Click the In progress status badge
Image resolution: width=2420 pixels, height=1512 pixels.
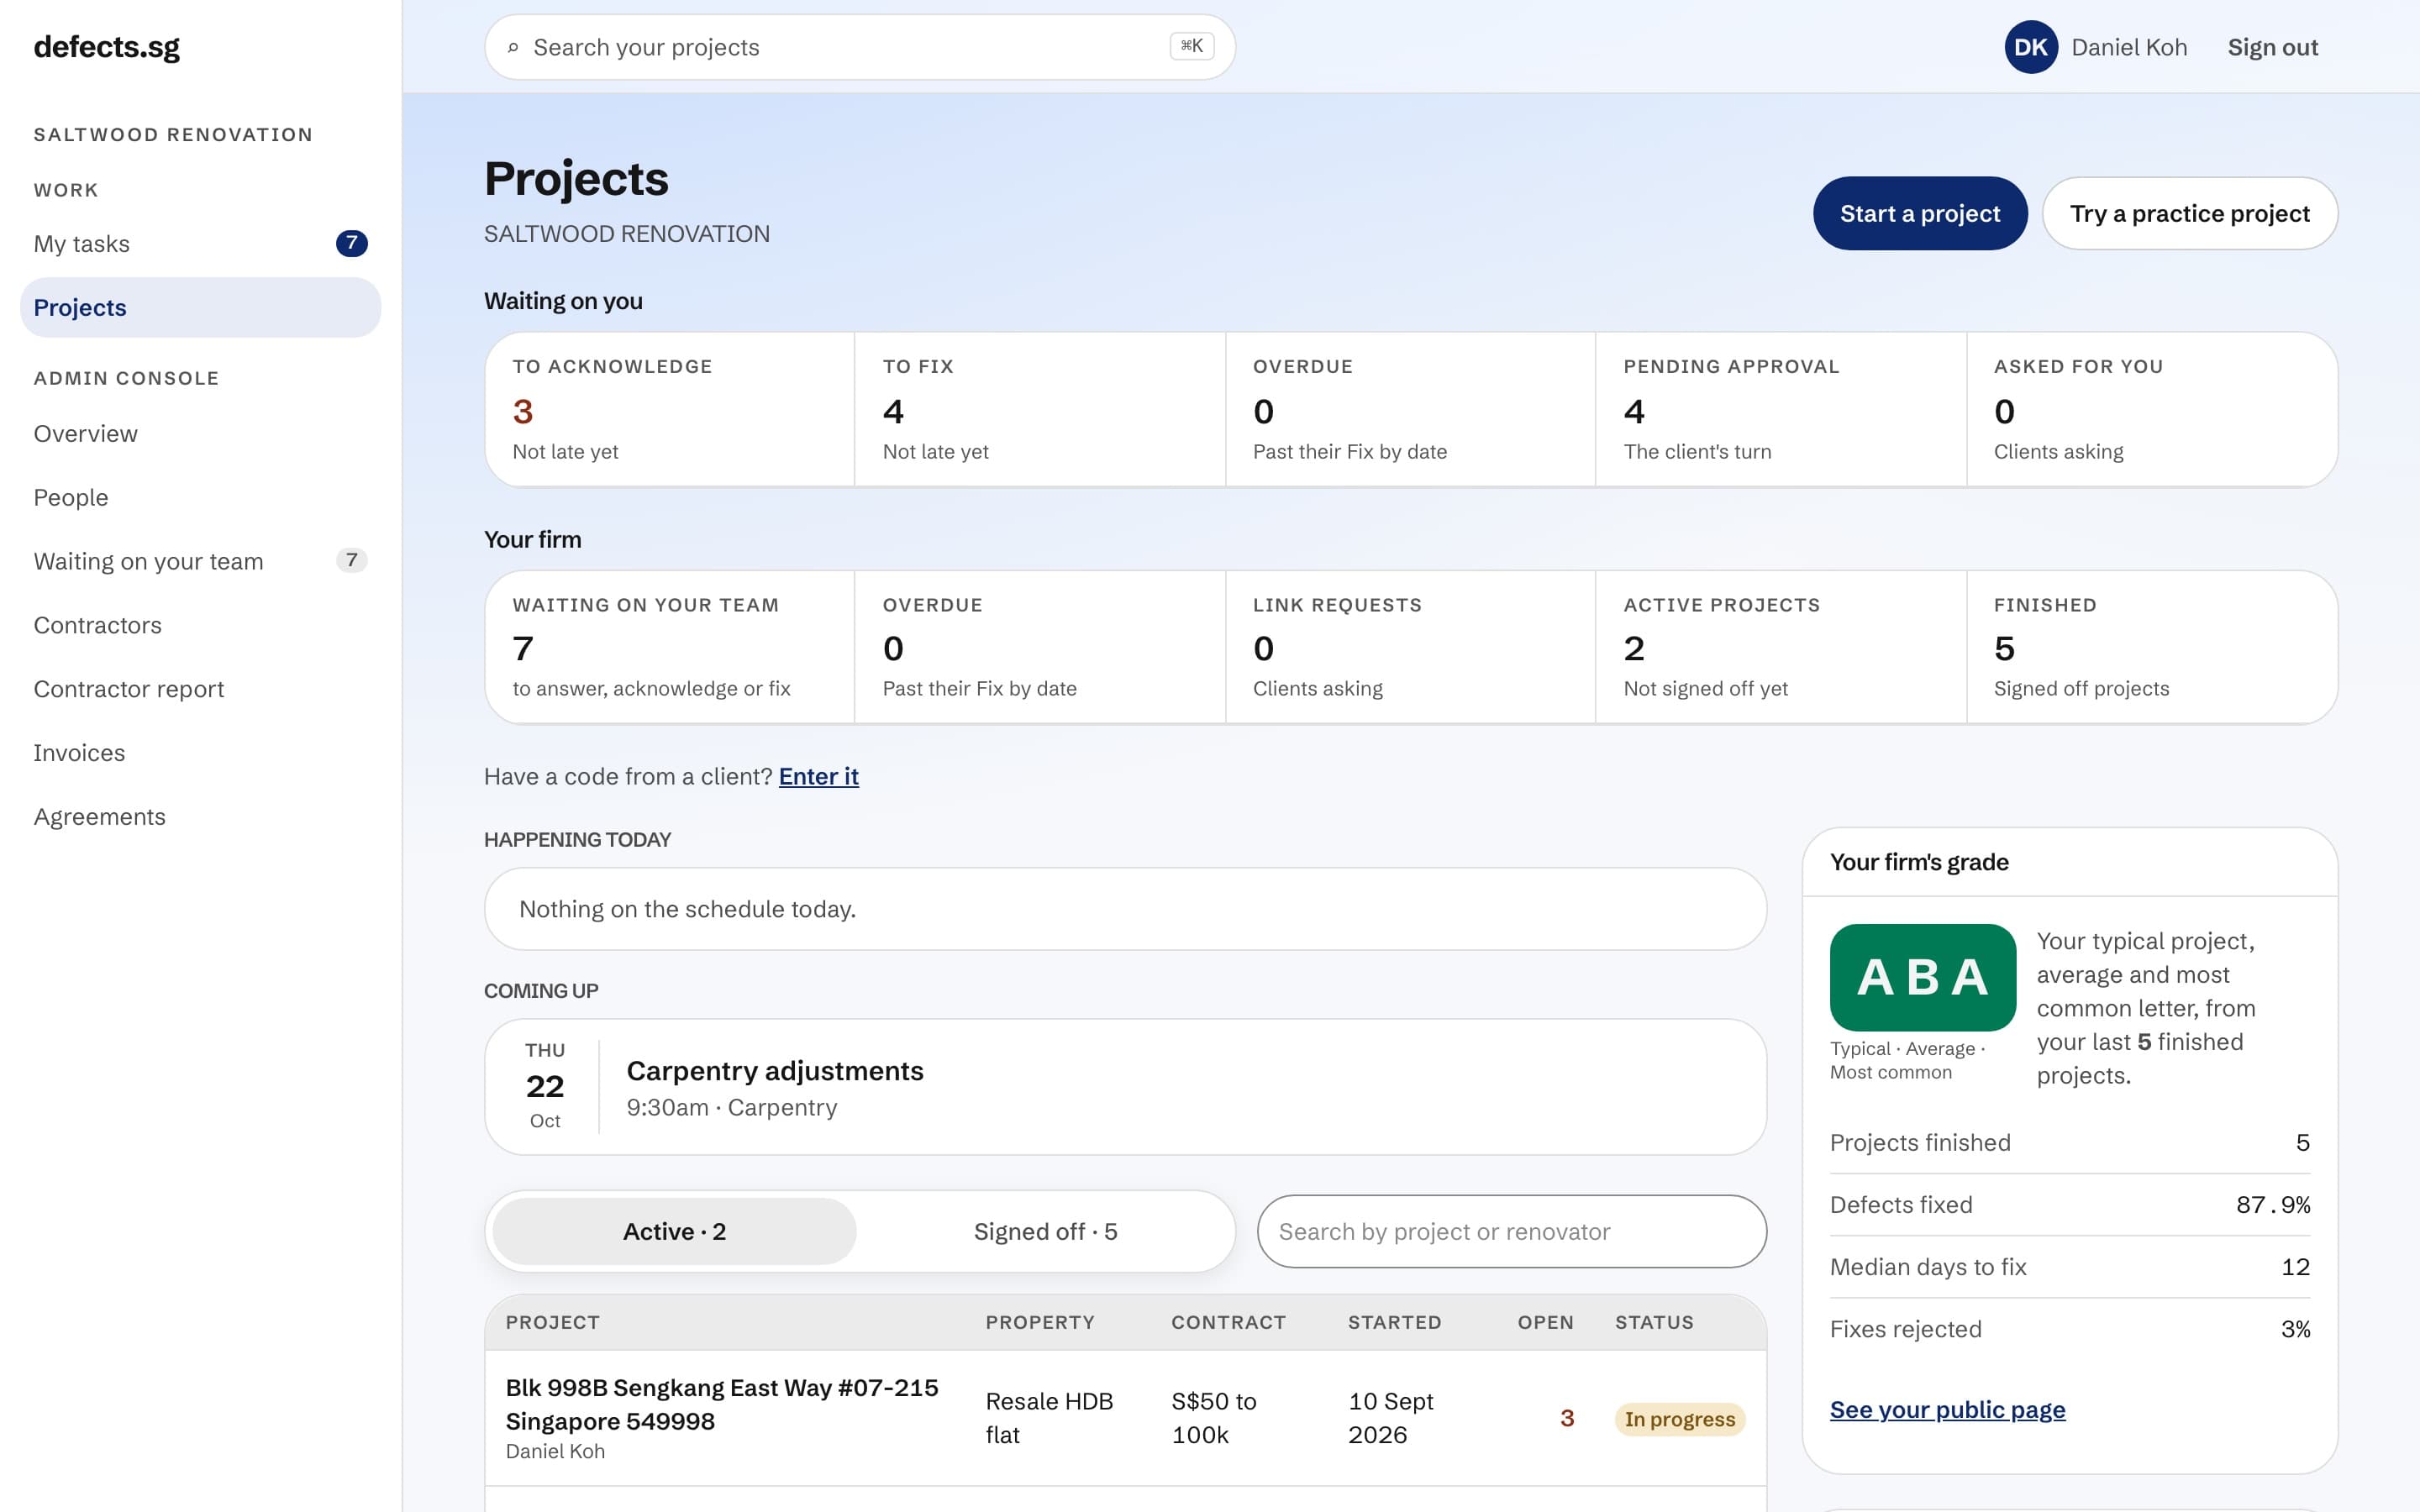pos(1679,1419)
